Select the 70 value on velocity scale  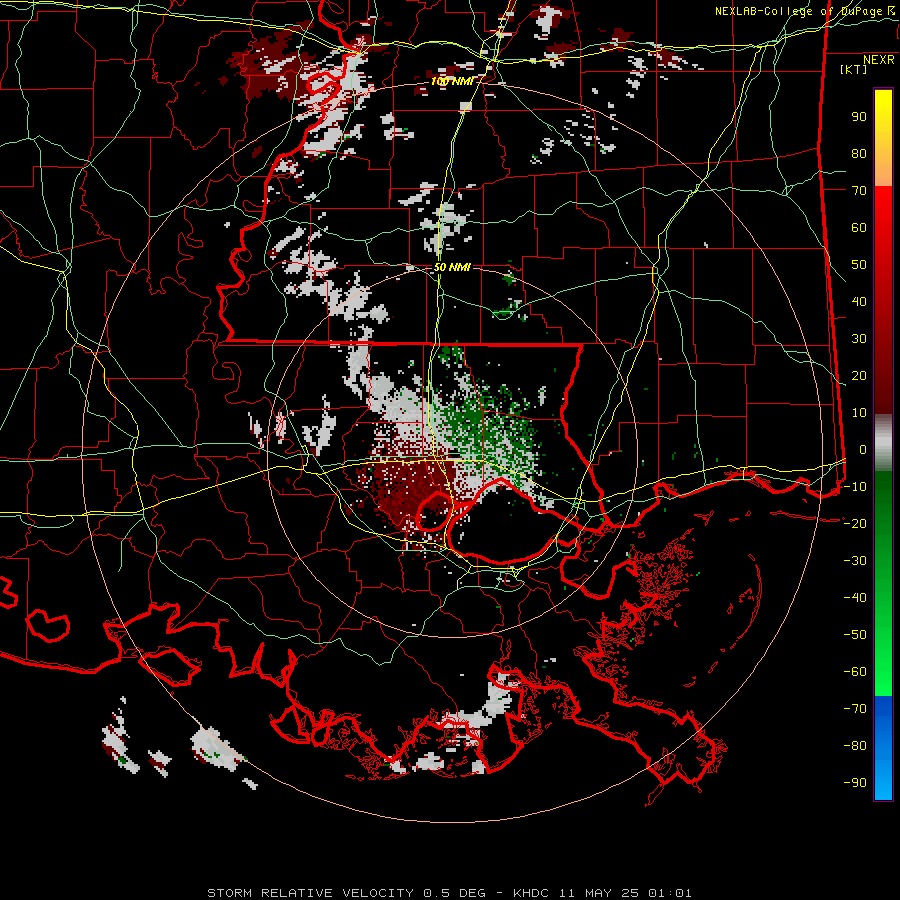pyautogui.click(x=859, y=191)
